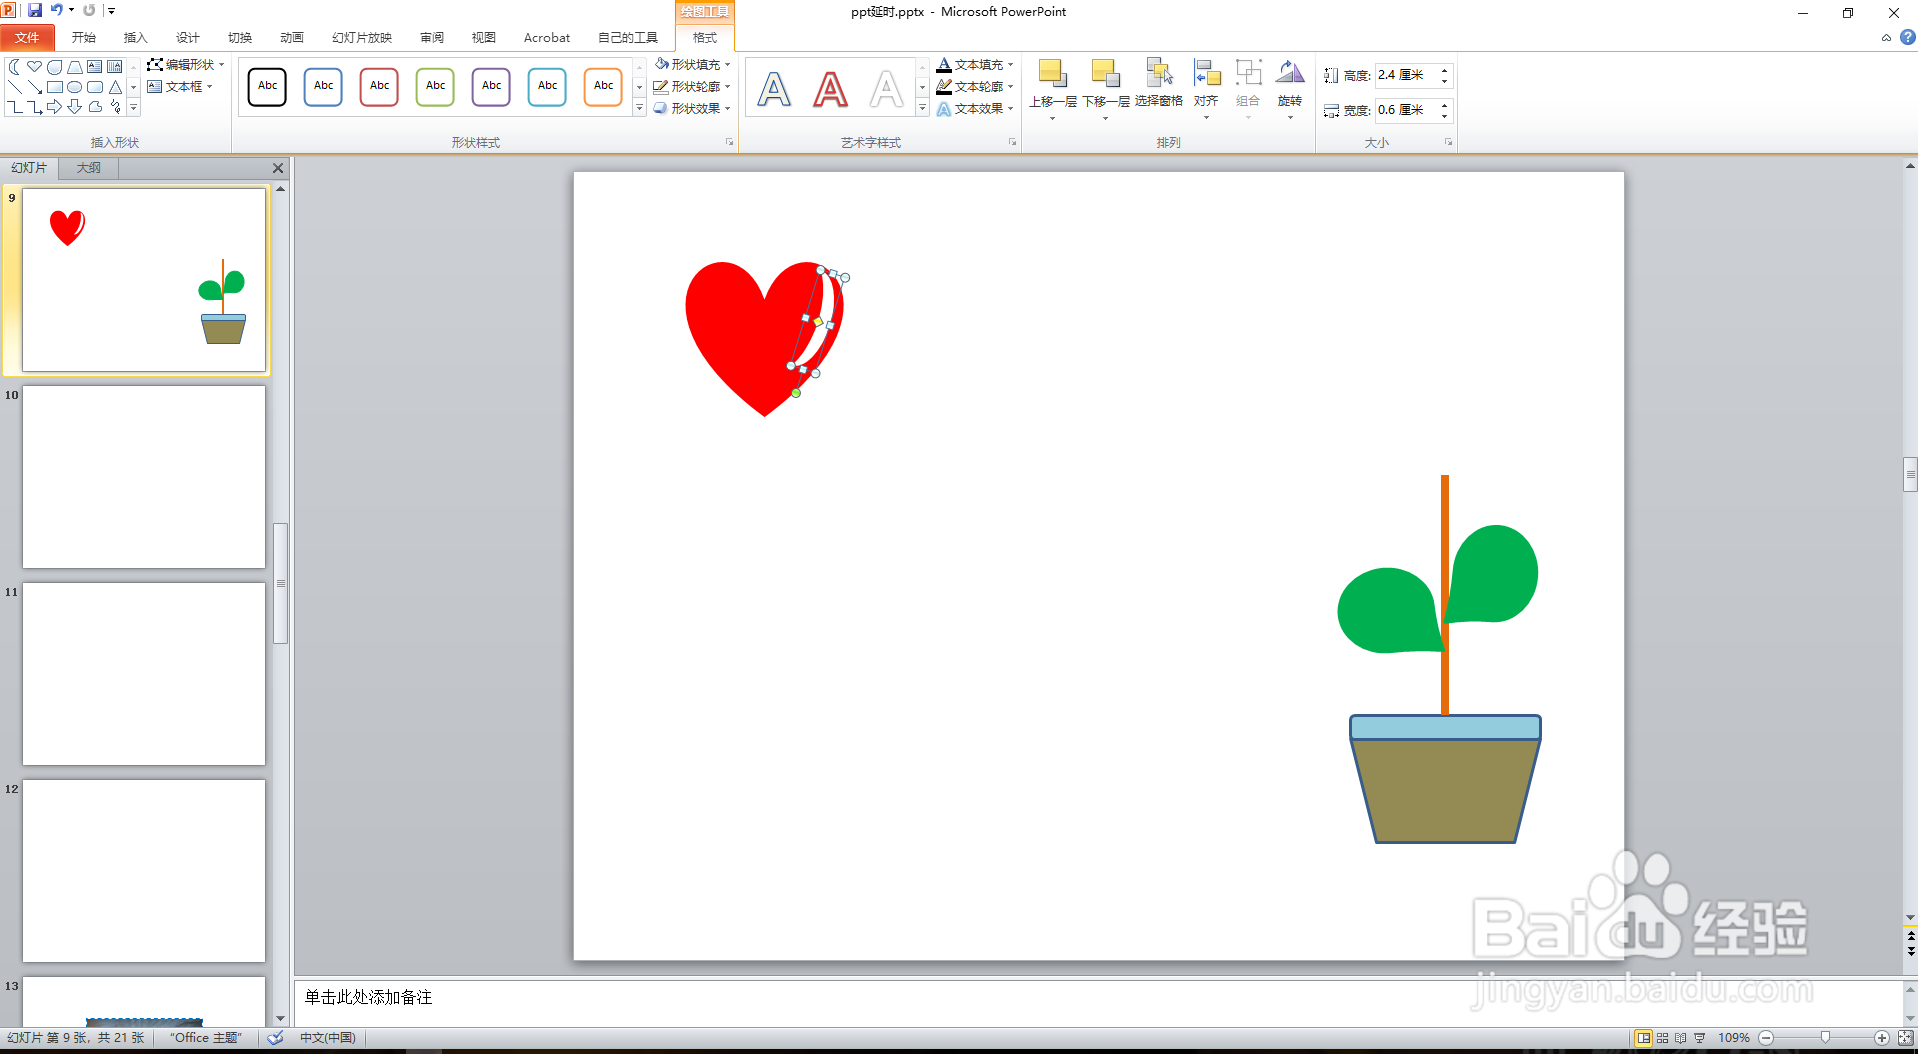
Task: Open the Acrobat ribbon tab
Action: (547, 37)
